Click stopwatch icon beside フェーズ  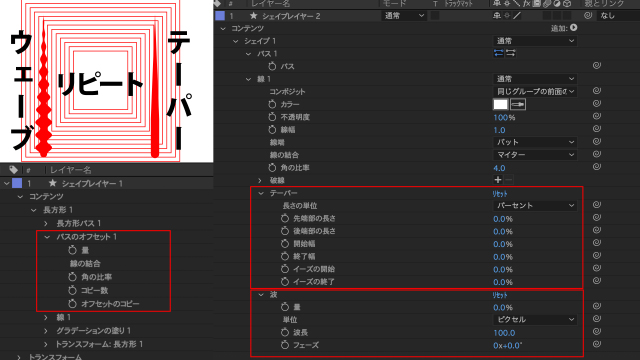pyautogui.click(x=285, y=345)
